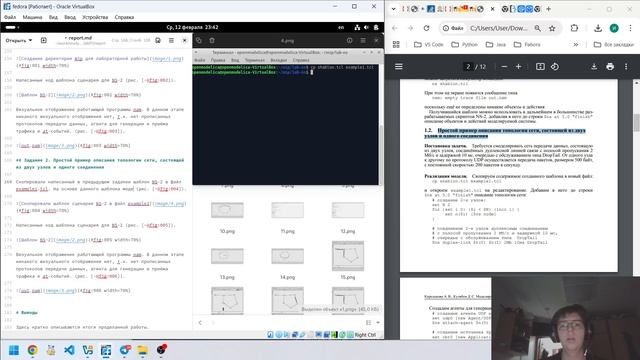The height and width of the screenshot is (360, 640).
Task: Expand hidden bookmarks chevron
Action: [576, 44]
